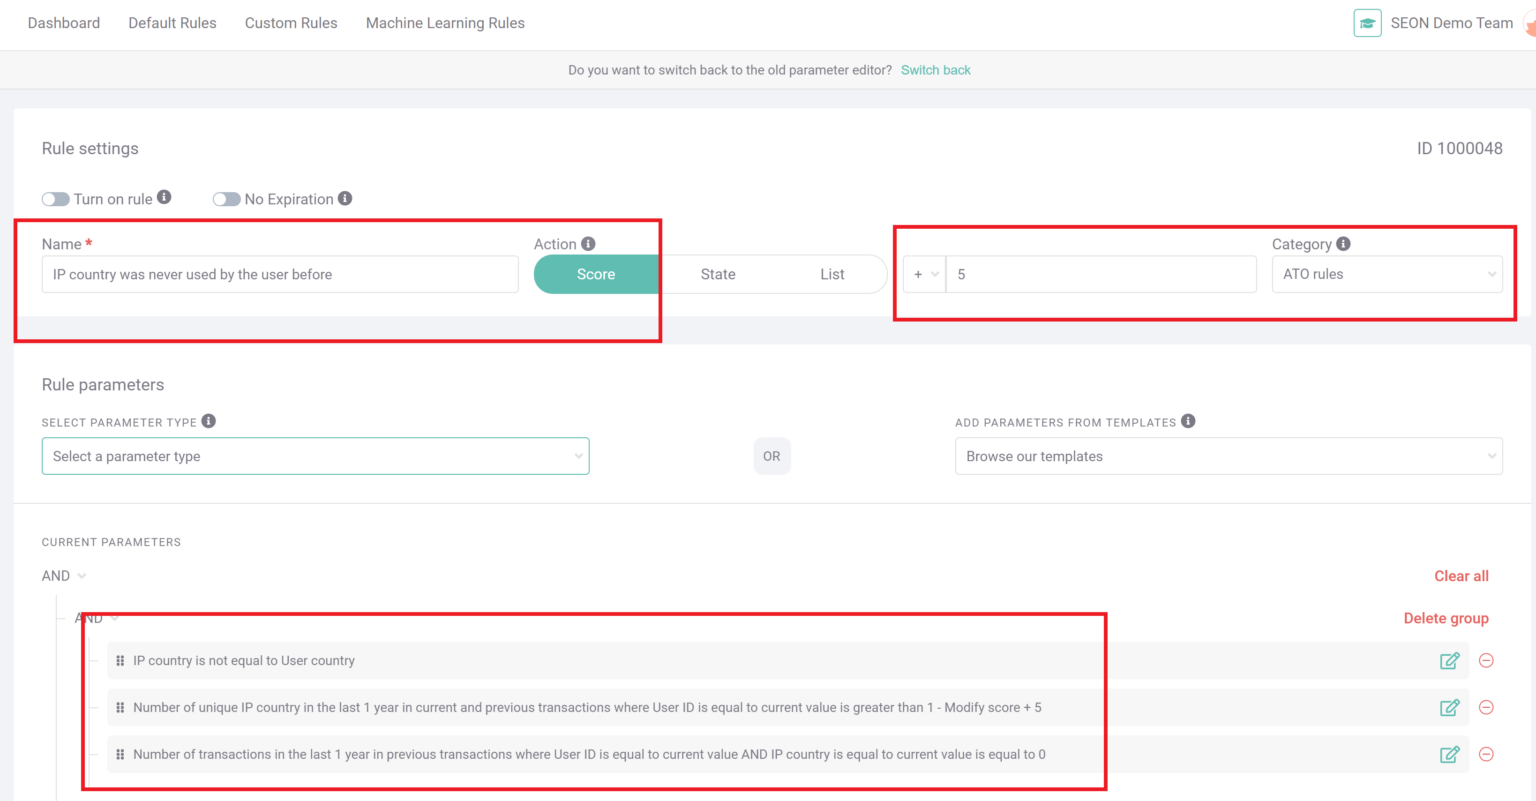Click the Clear all link
Viewport: 1536px width, 801px height.
tap(1461, 575)
